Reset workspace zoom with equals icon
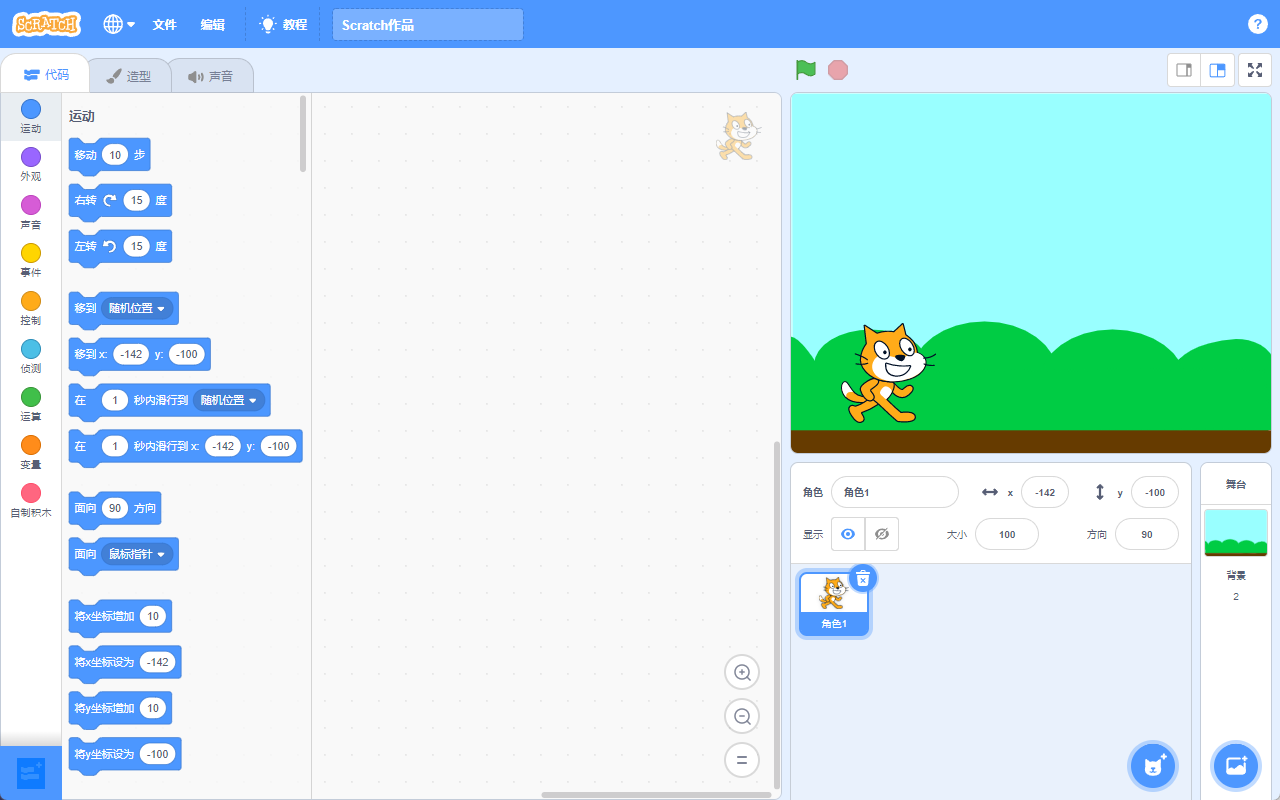This screenshot has width=1280, height=800. click(x=742, y=760)
